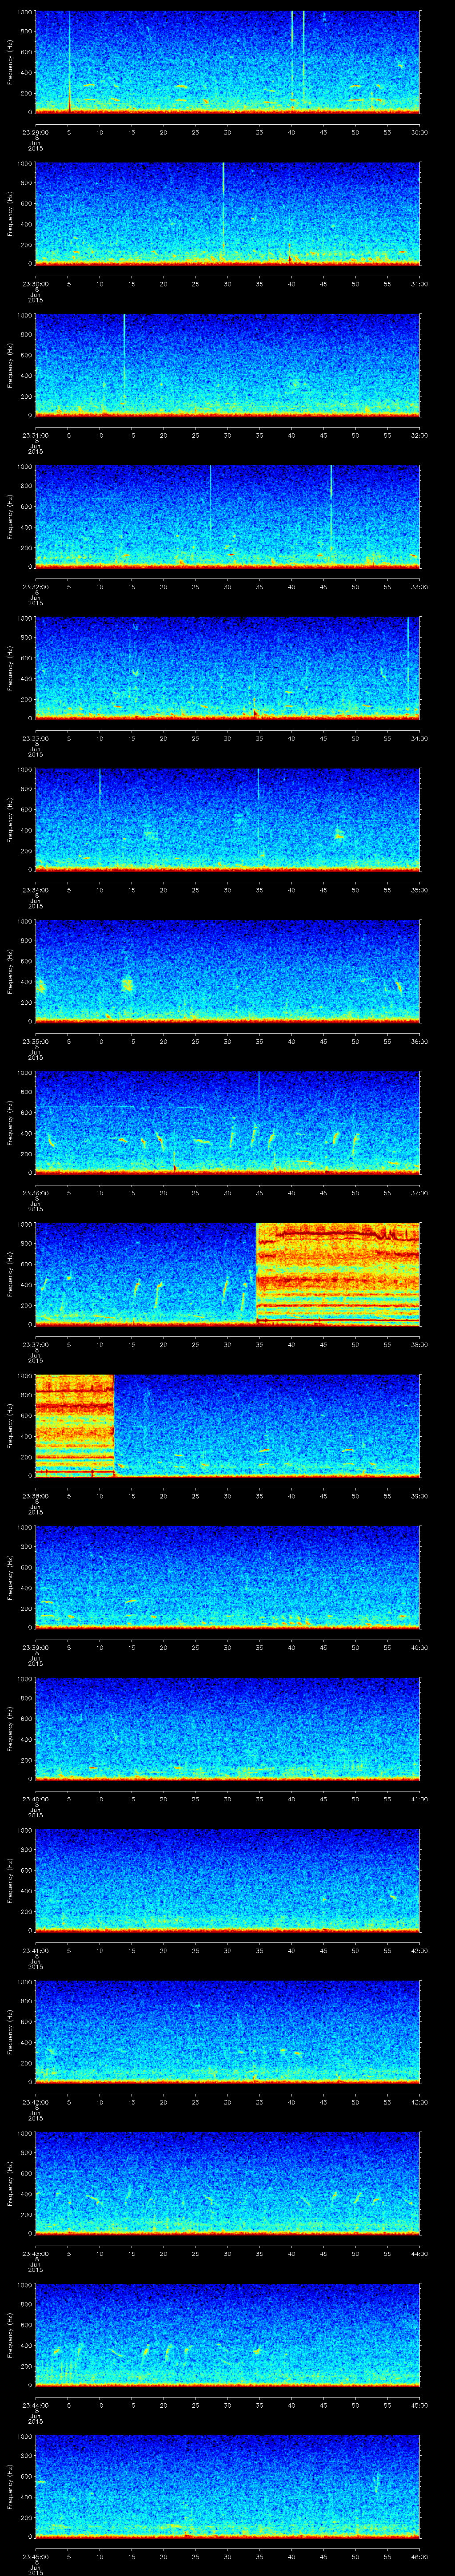455x2576 pixels.
Task: Select the 23:33:00 time axis label
Action: (x=35, y=738)
